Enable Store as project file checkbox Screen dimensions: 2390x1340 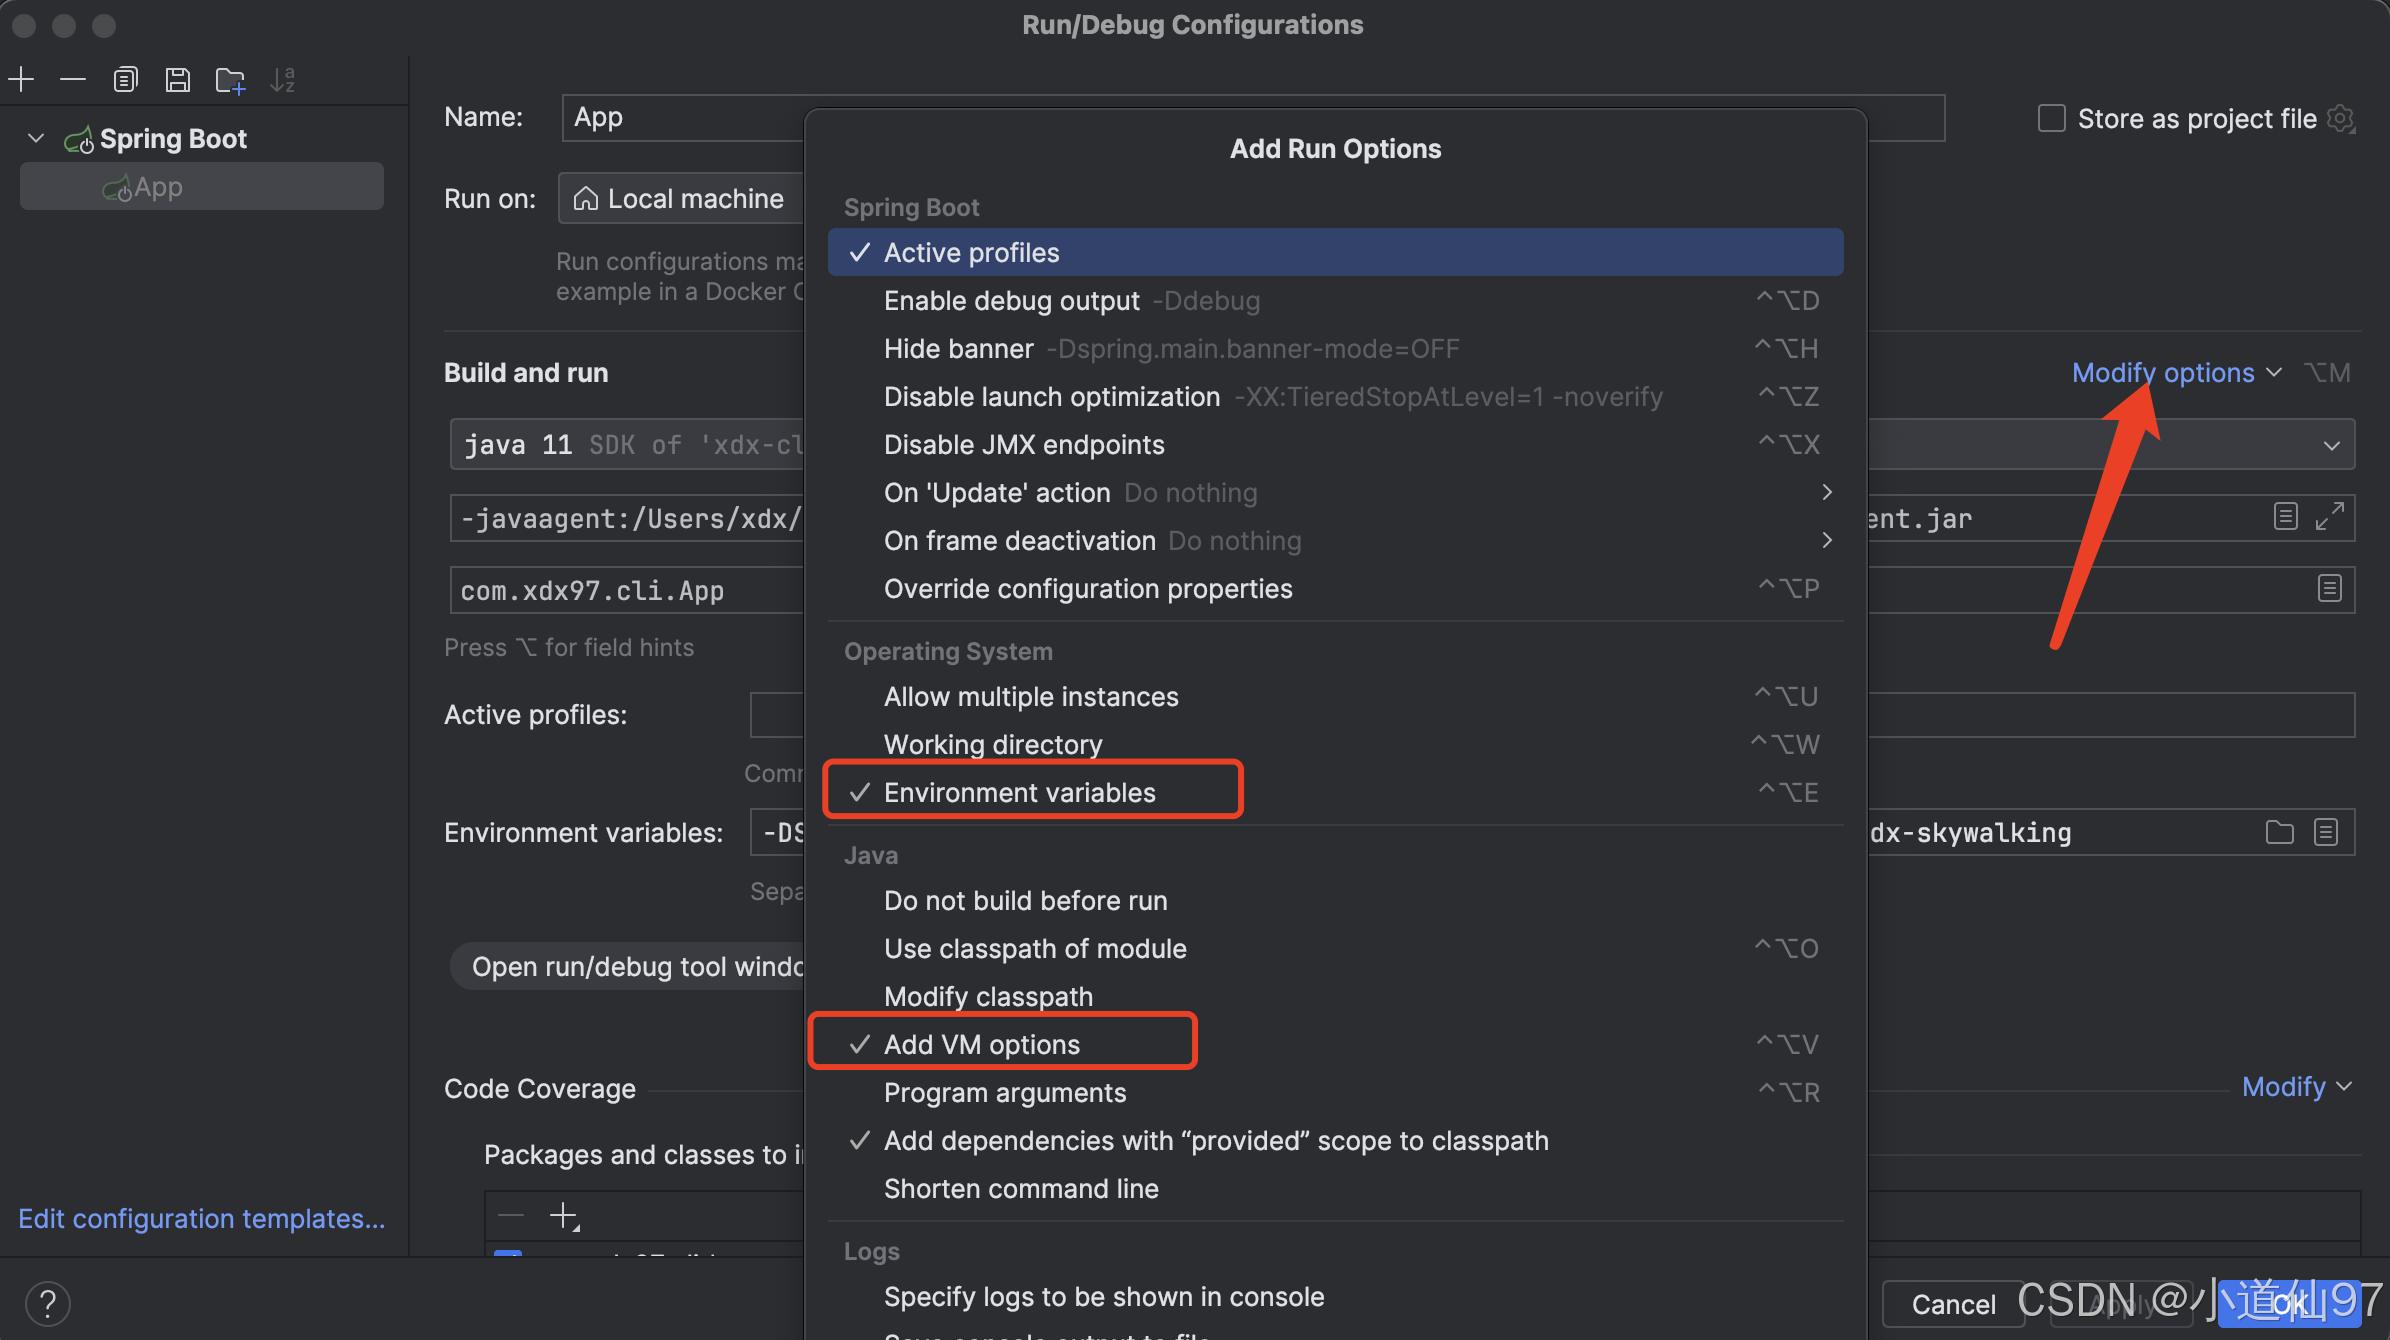(x=2051, y=118)
